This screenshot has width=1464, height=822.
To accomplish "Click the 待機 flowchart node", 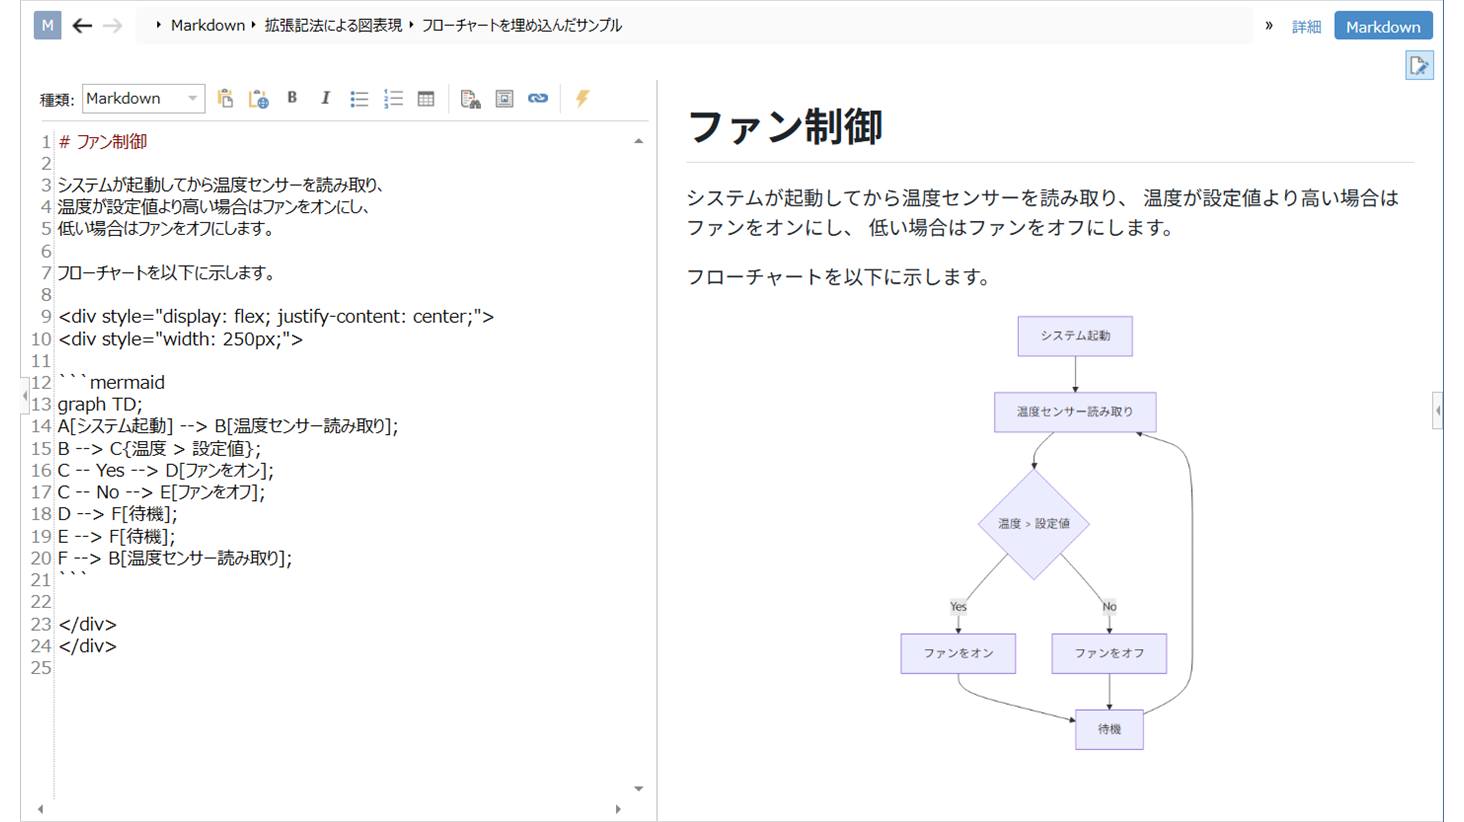I will (x=1109, y=730).
